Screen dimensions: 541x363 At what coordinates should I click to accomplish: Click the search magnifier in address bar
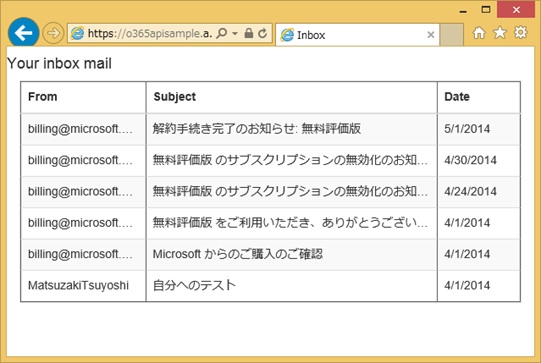[x=222, y=33]
